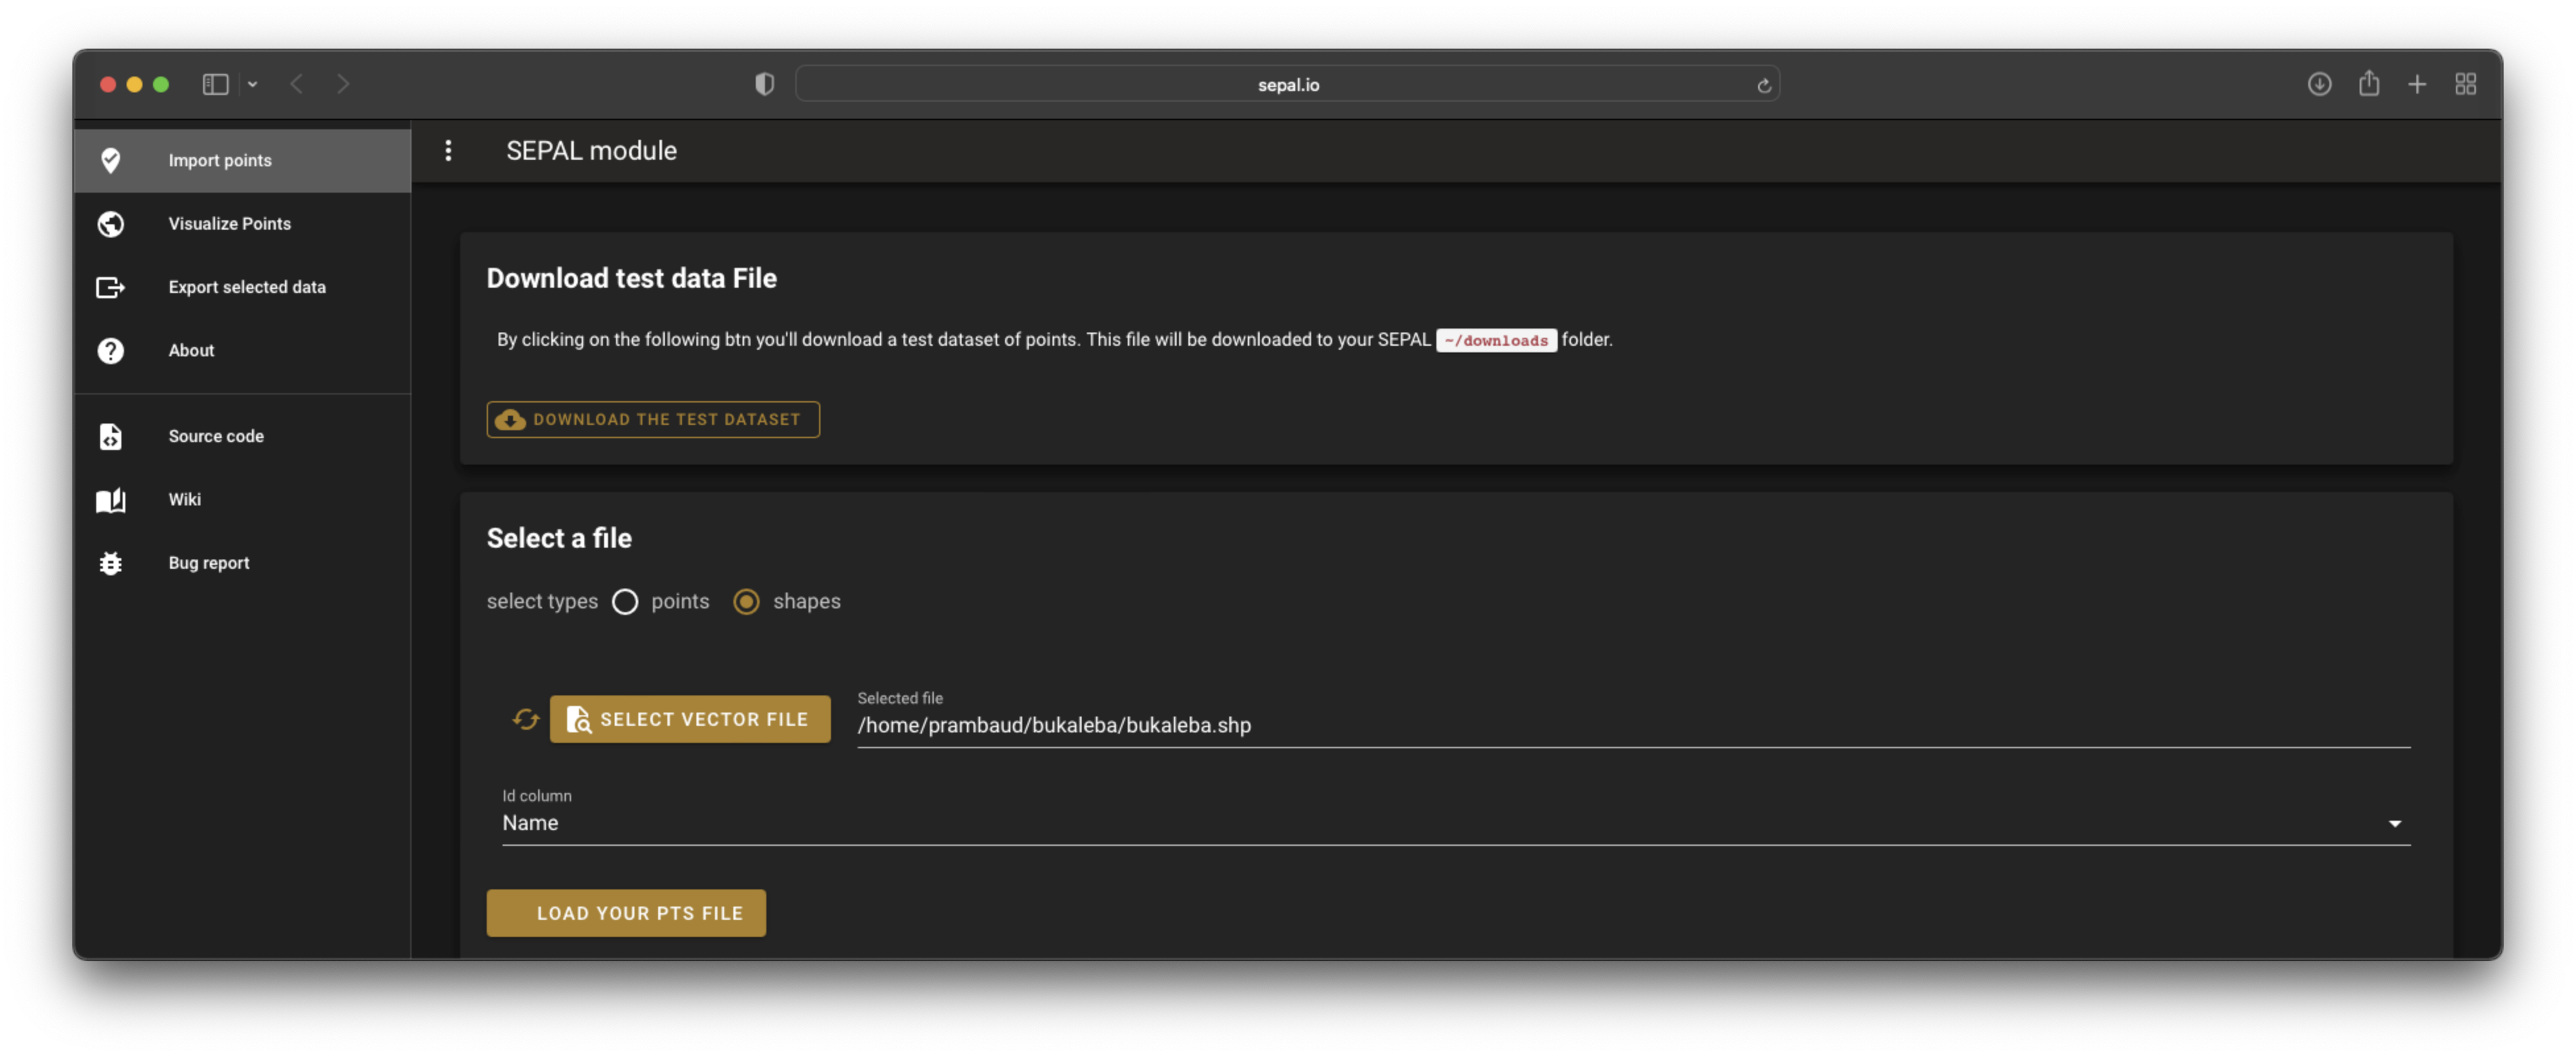Reload the page with the address bar icon
The width and height of the screenshot is (2576, 1057).
[x=1763, y=85]
